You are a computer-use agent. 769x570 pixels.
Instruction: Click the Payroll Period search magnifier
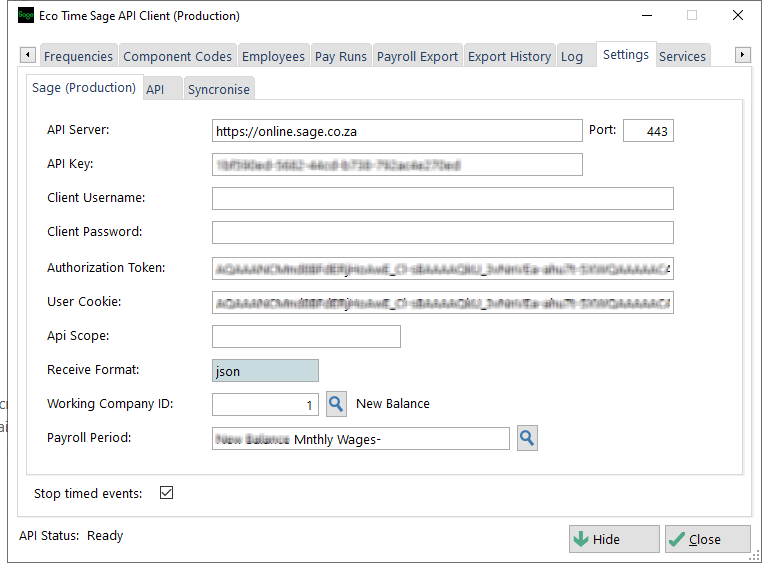[527, 438]
